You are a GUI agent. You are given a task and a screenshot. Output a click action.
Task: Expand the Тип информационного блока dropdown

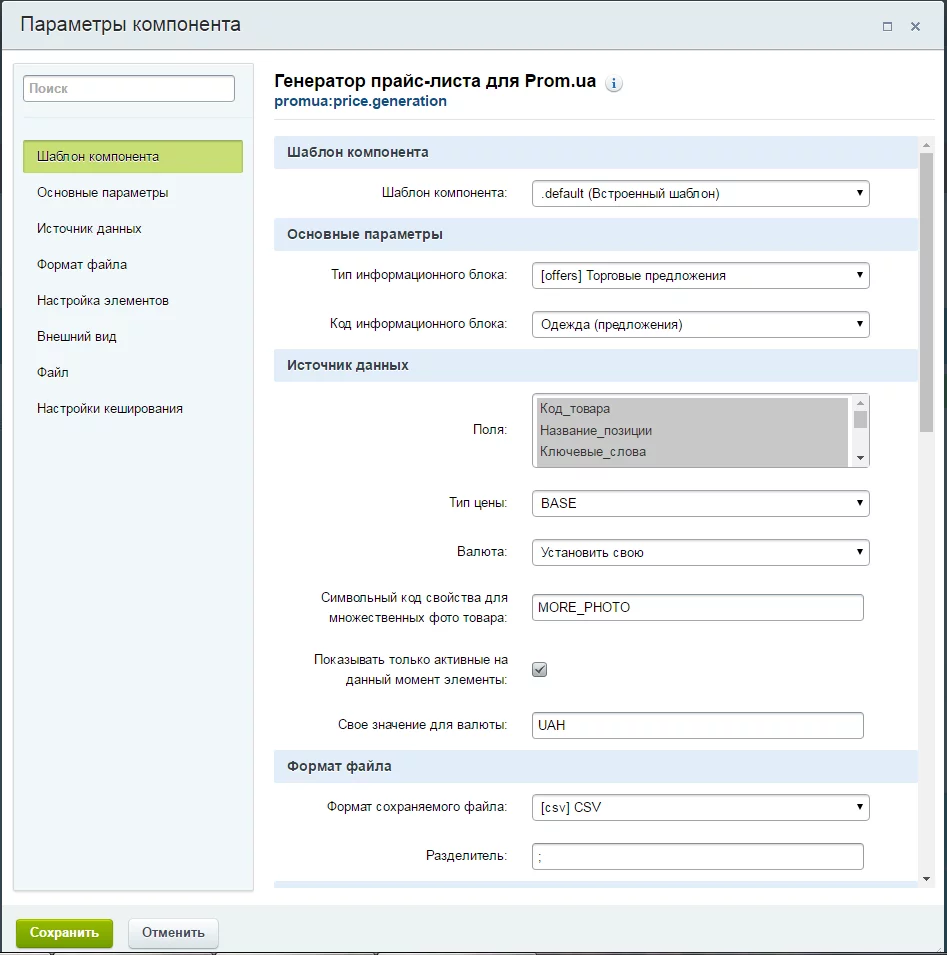(x=700, y=275)
